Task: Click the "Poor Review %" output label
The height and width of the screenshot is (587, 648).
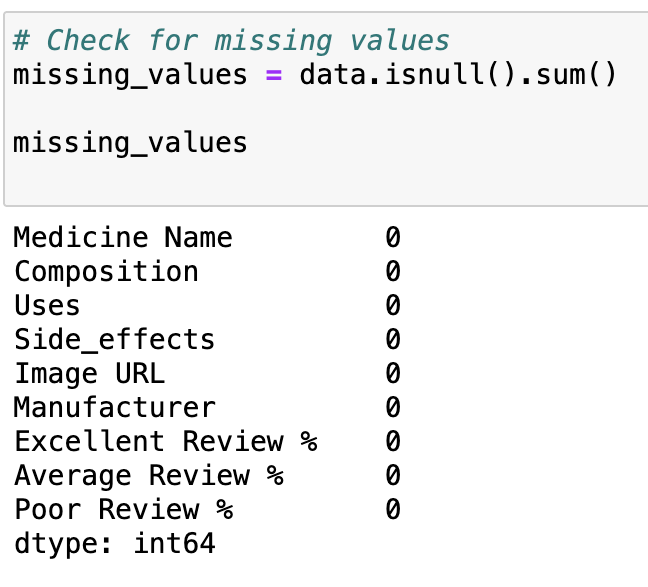Action: (x=123, y=509)
